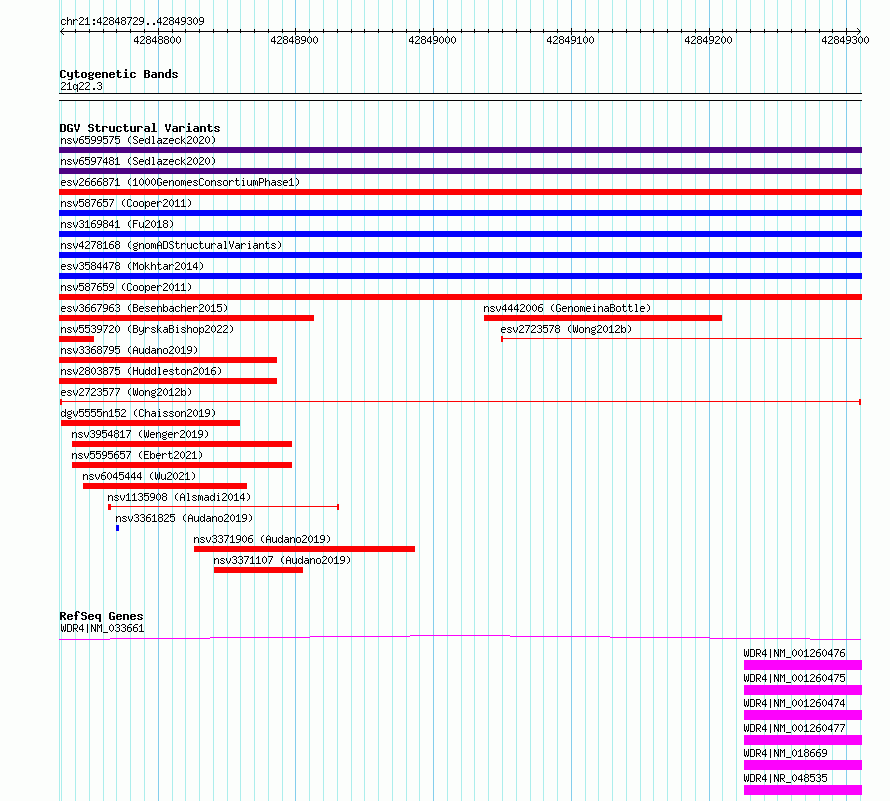
Task: Click the blue bar under esv3584478
Action: (x=460, y=276)
